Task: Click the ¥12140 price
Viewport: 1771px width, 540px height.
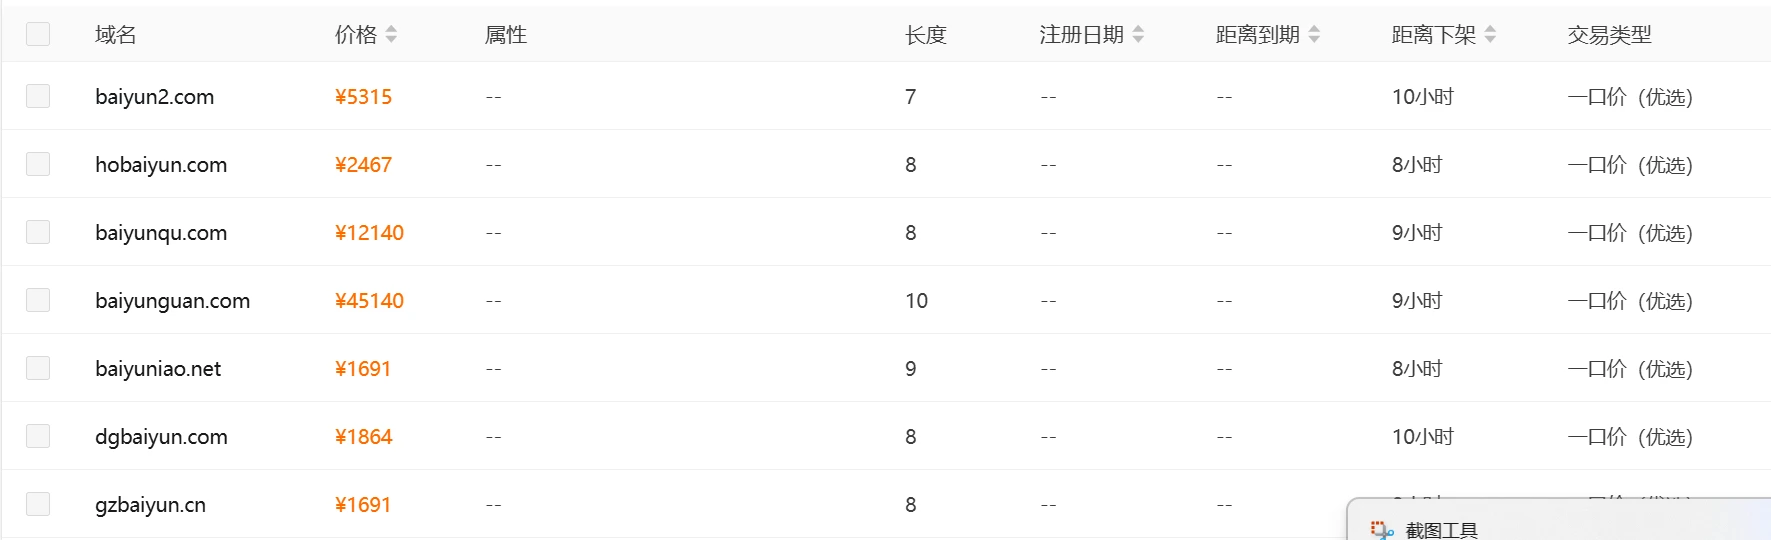Action: (x=369, y=233)
